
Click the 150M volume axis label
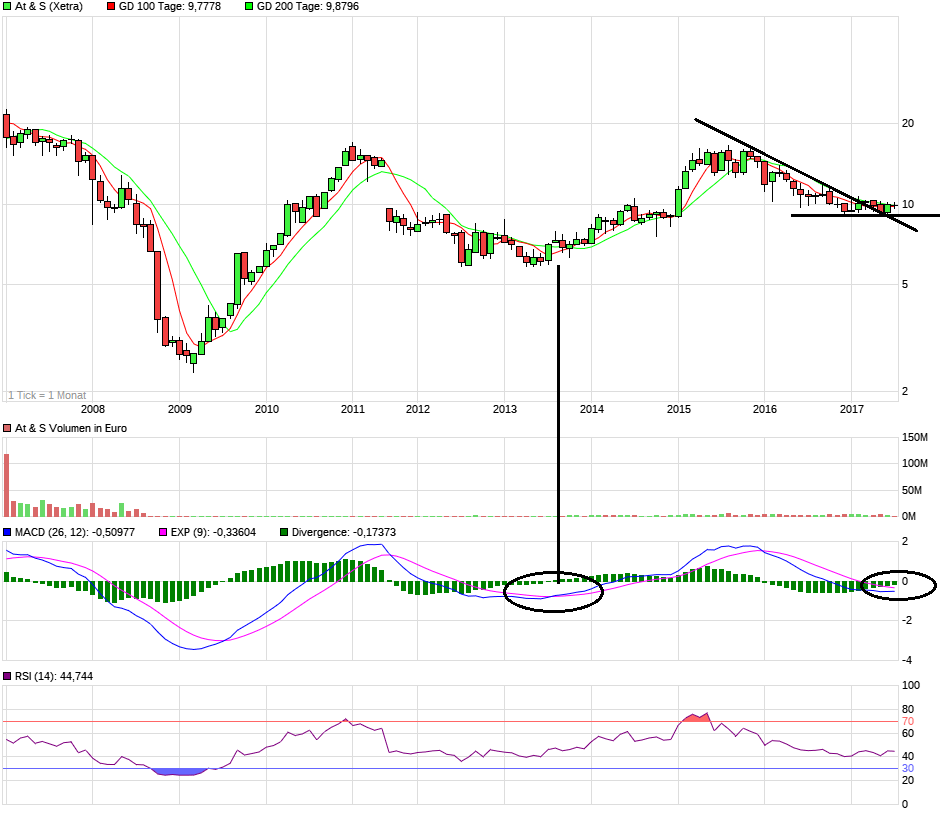click(x=915, y=438)
